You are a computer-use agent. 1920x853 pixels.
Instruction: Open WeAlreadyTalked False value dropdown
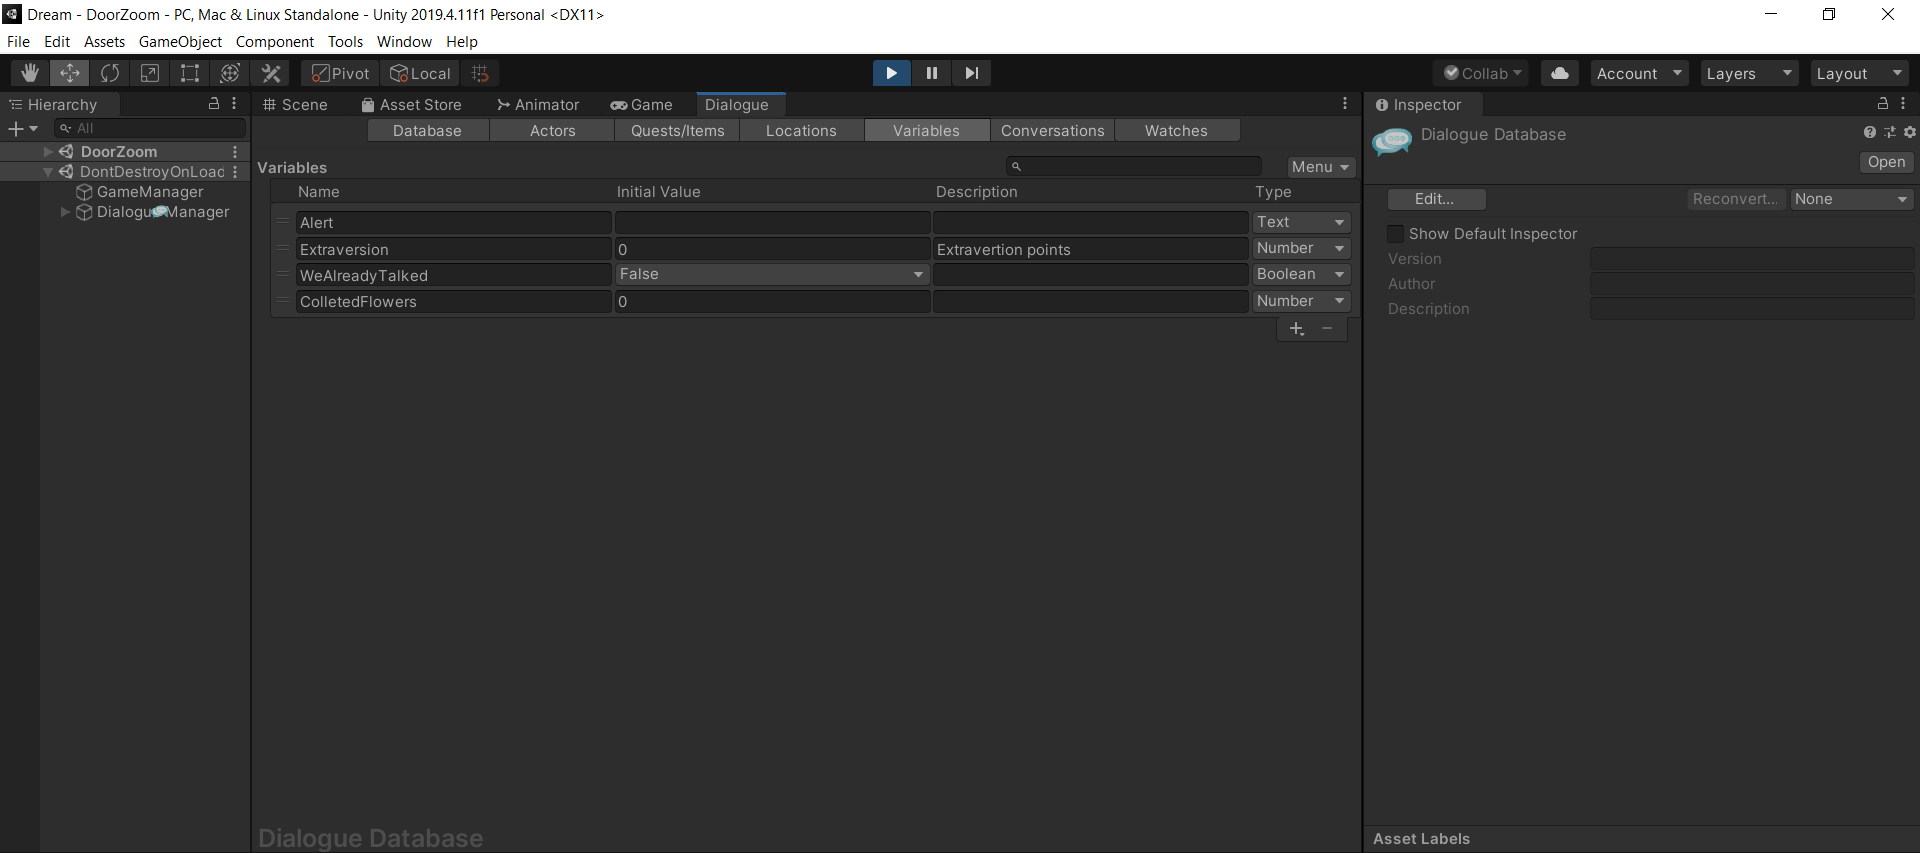pyautogui.click(x=772, y=274)
